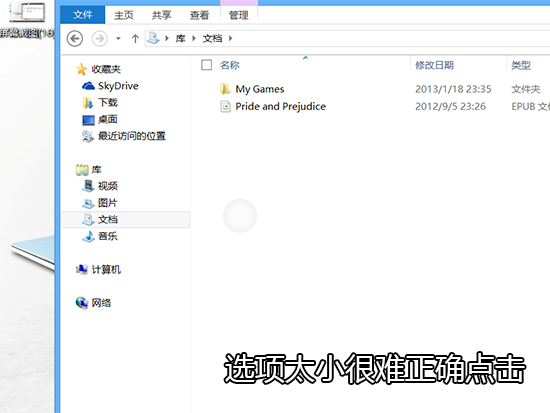Viewport: 550px width, 413px height.
Task: Open 最近访问的位置 in navigation pane
Action: (132, 136)
